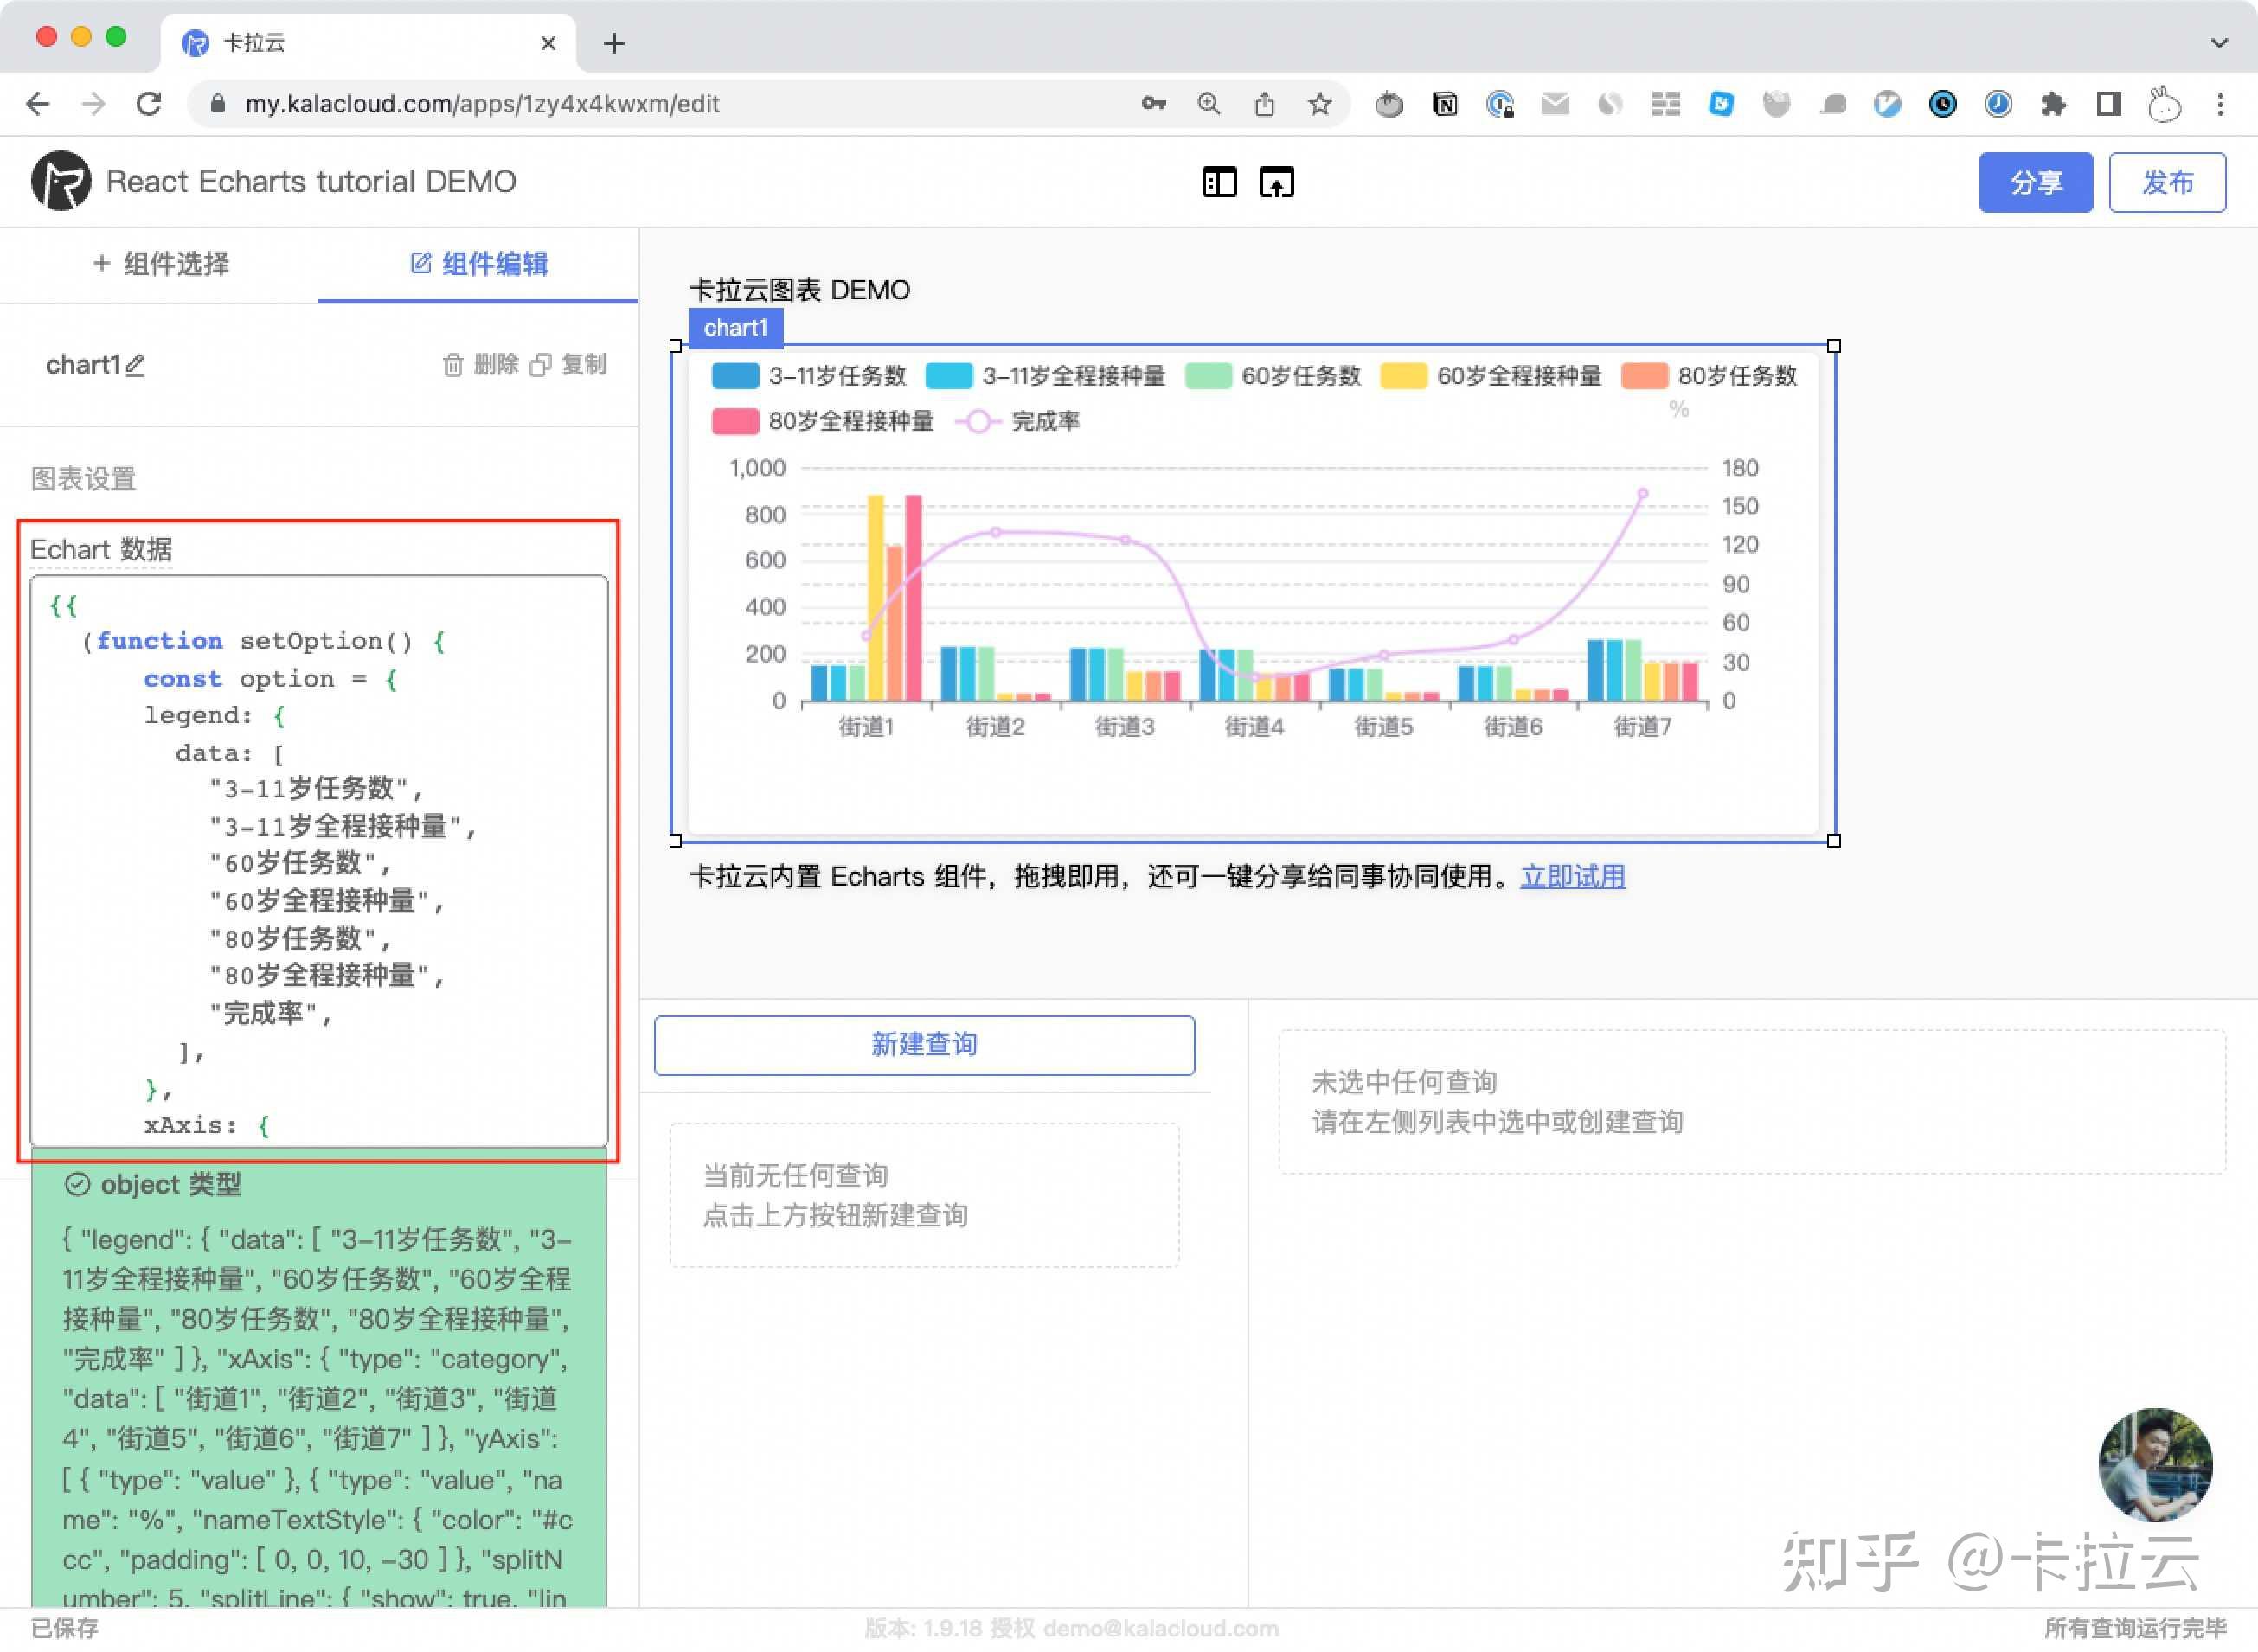Switch to the 组件编辑 tab
This screenshot has width=2258, height=1652.
click(480, 264)
